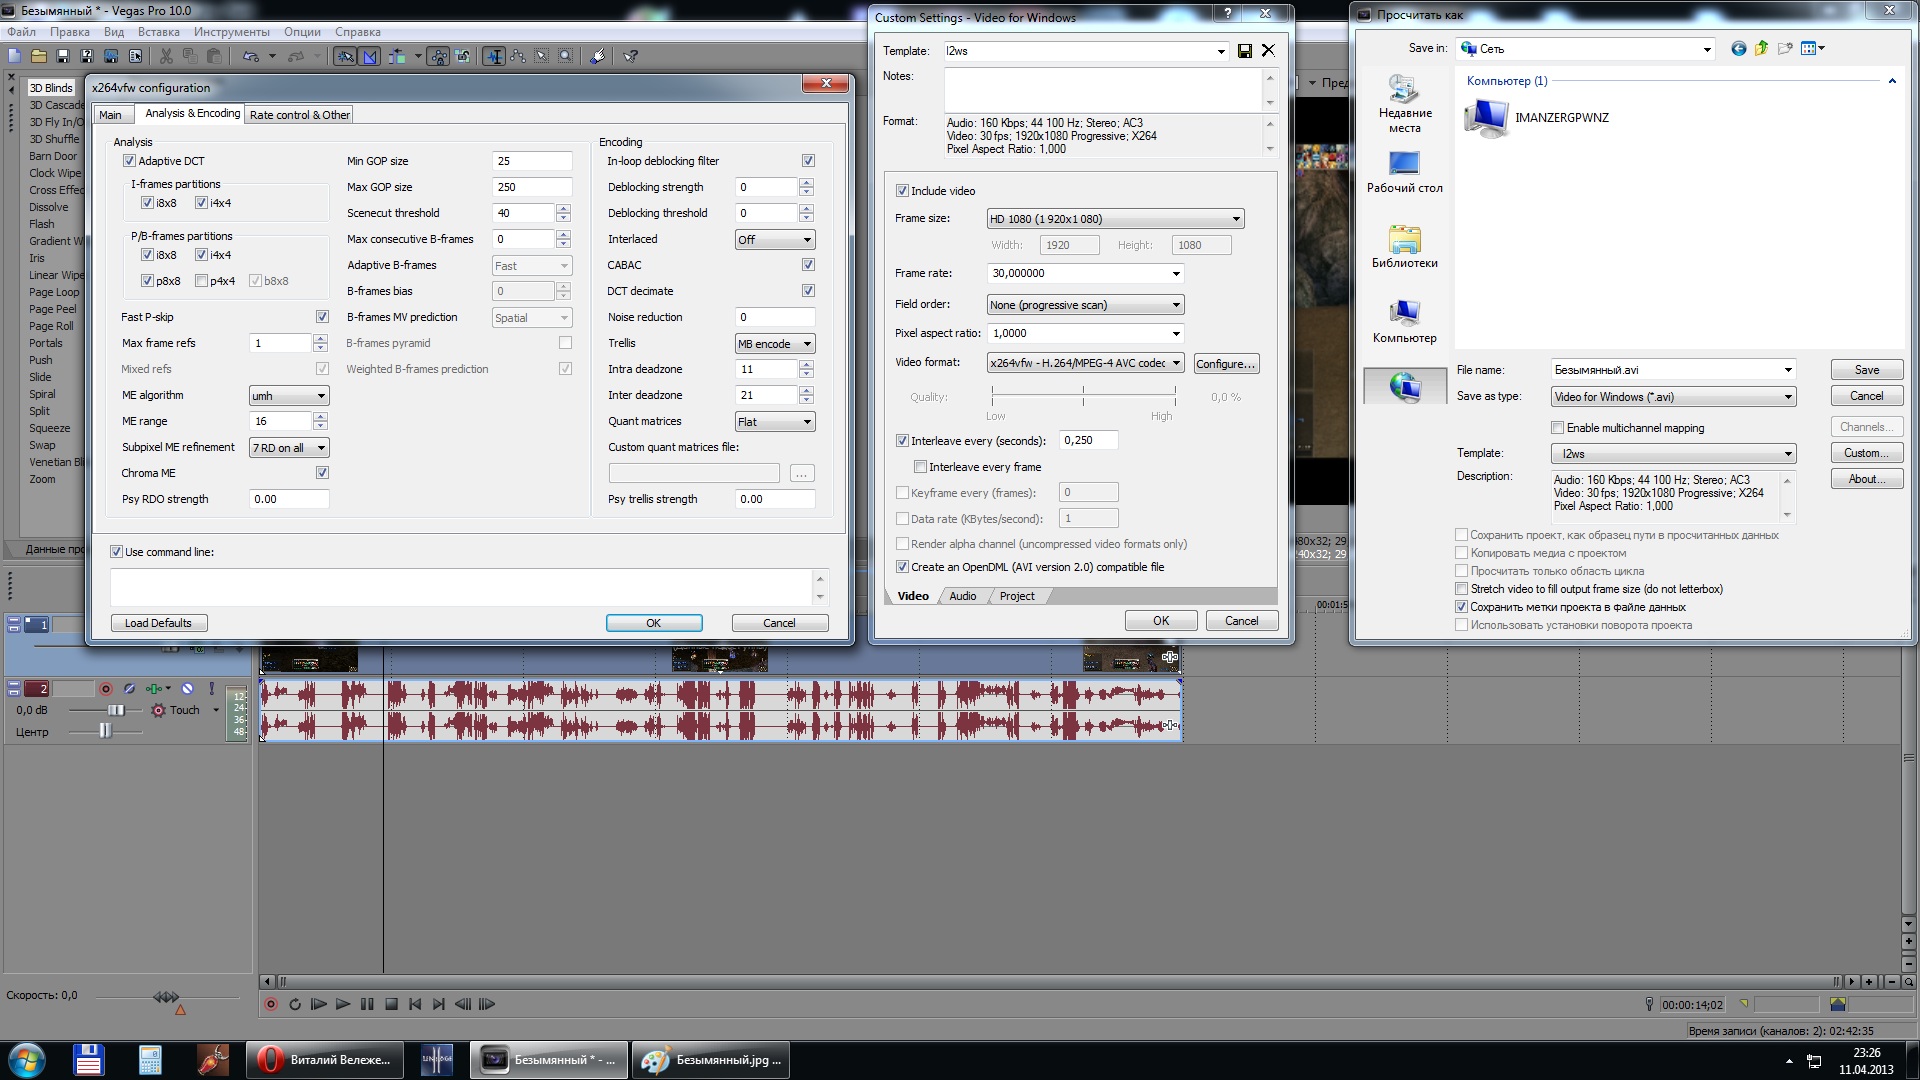The image size is (1920, 1080).
Task: Open the Инструменты menu
Action: tap(231, 32)
